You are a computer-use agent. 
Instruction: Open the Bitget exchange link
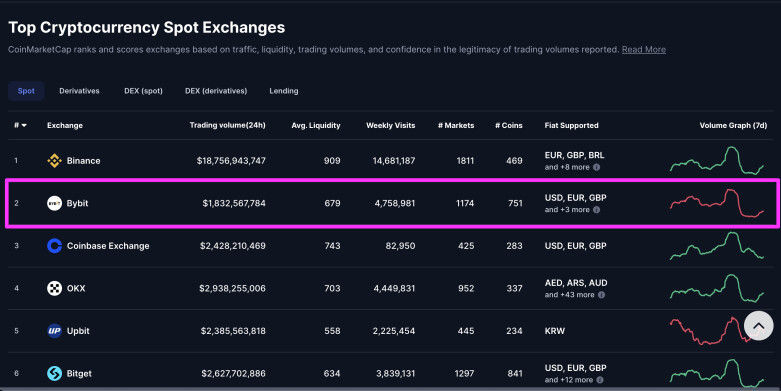79,374
